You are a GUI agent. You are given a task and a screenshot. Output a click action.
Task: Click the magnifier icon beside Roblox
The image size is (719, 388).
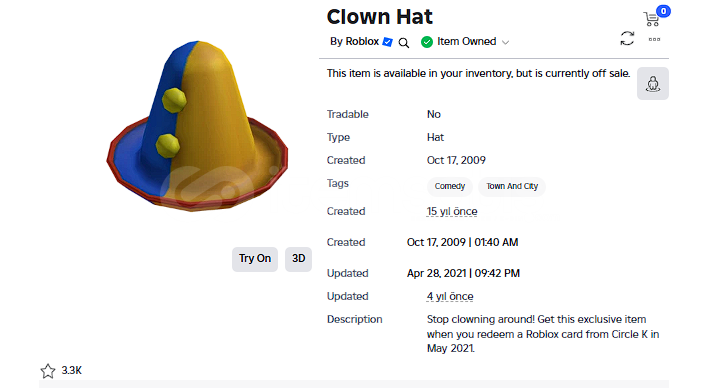(x=404, y=43)
